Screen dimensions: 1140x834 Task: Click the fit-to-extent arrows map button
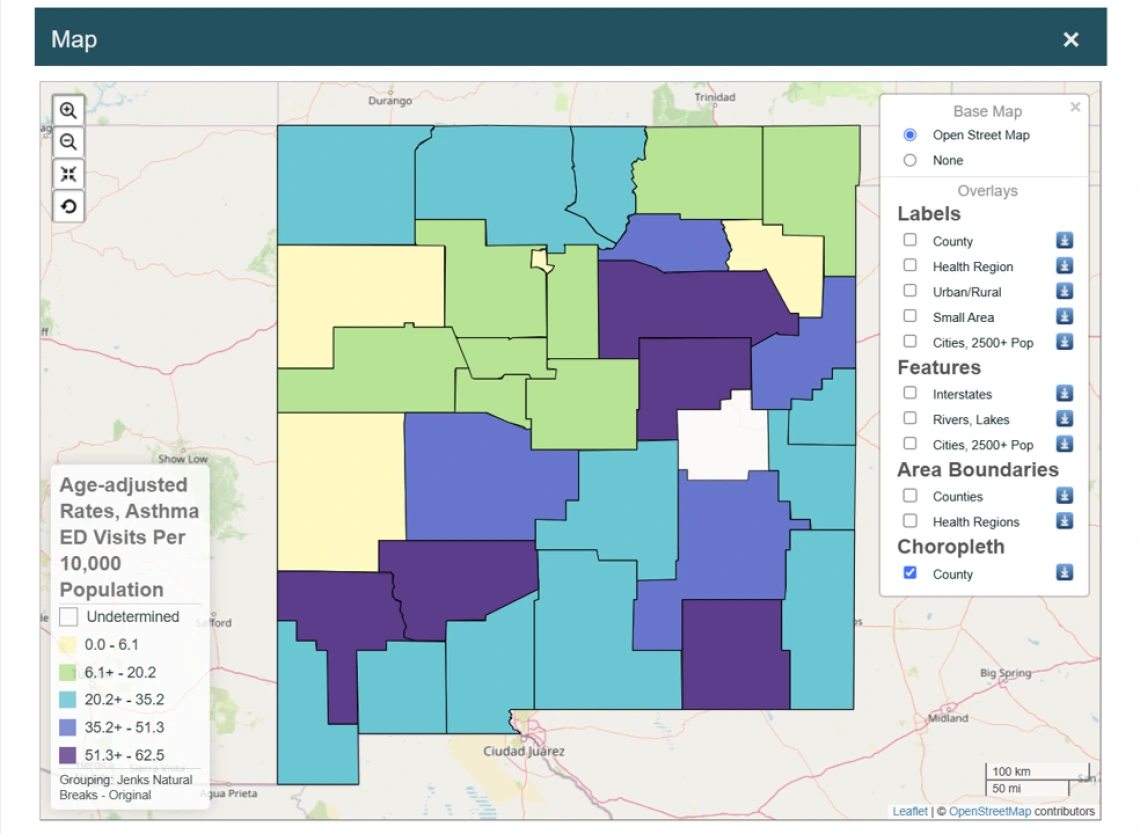click(x=68, y=174)
